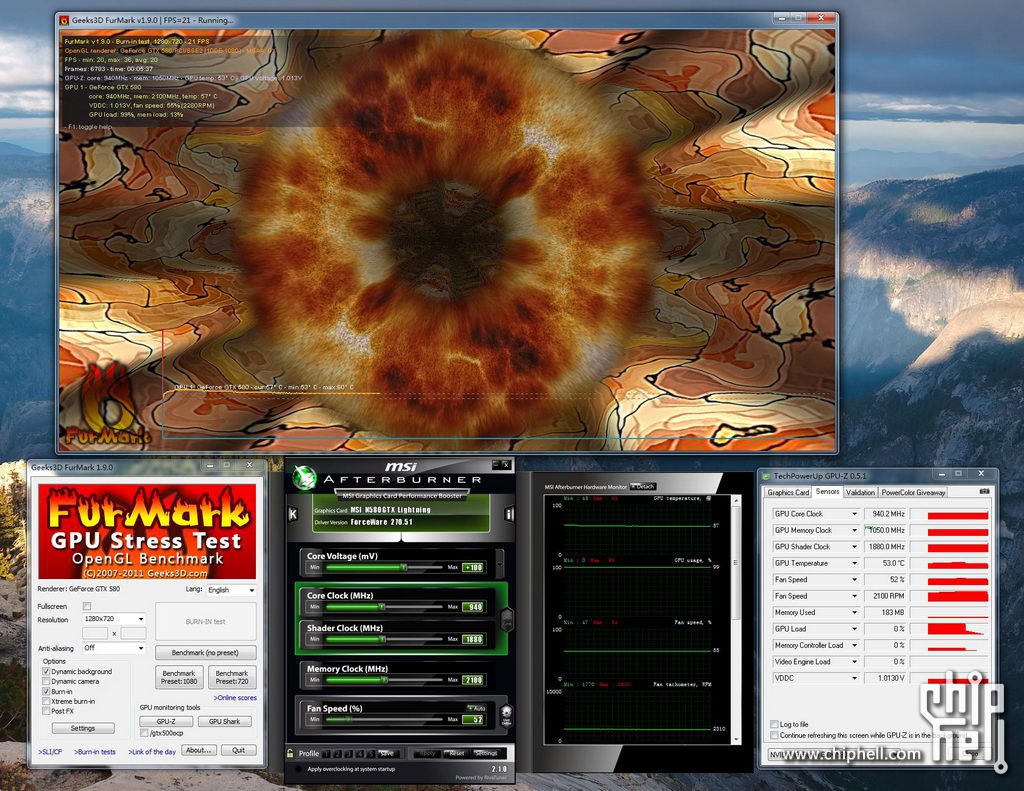Screen dimensions: 1024x791
Task: Select Afterburner profile slot 5
Action: pyautogui.click(x=371, y=753)
